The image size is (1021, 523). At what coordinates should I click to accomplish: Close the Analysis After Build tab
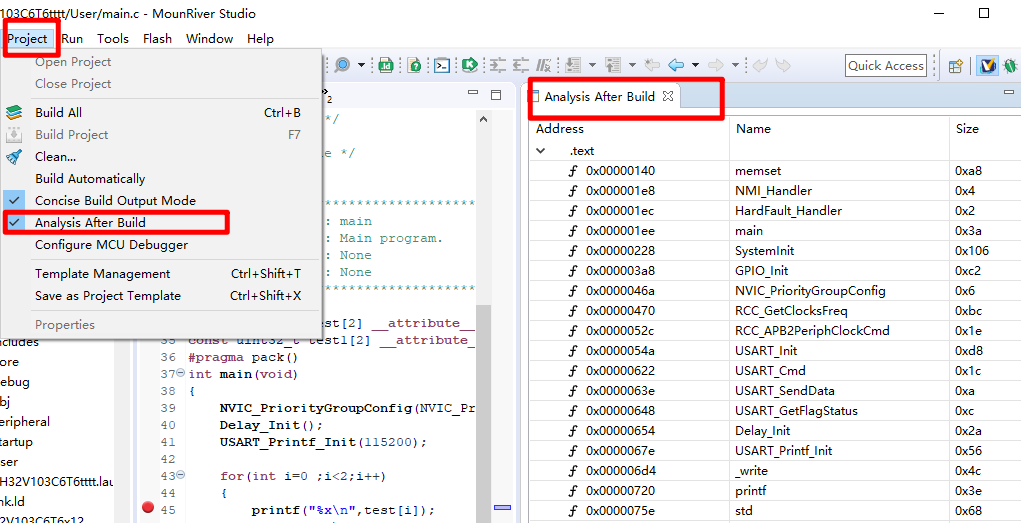(668, 97)
